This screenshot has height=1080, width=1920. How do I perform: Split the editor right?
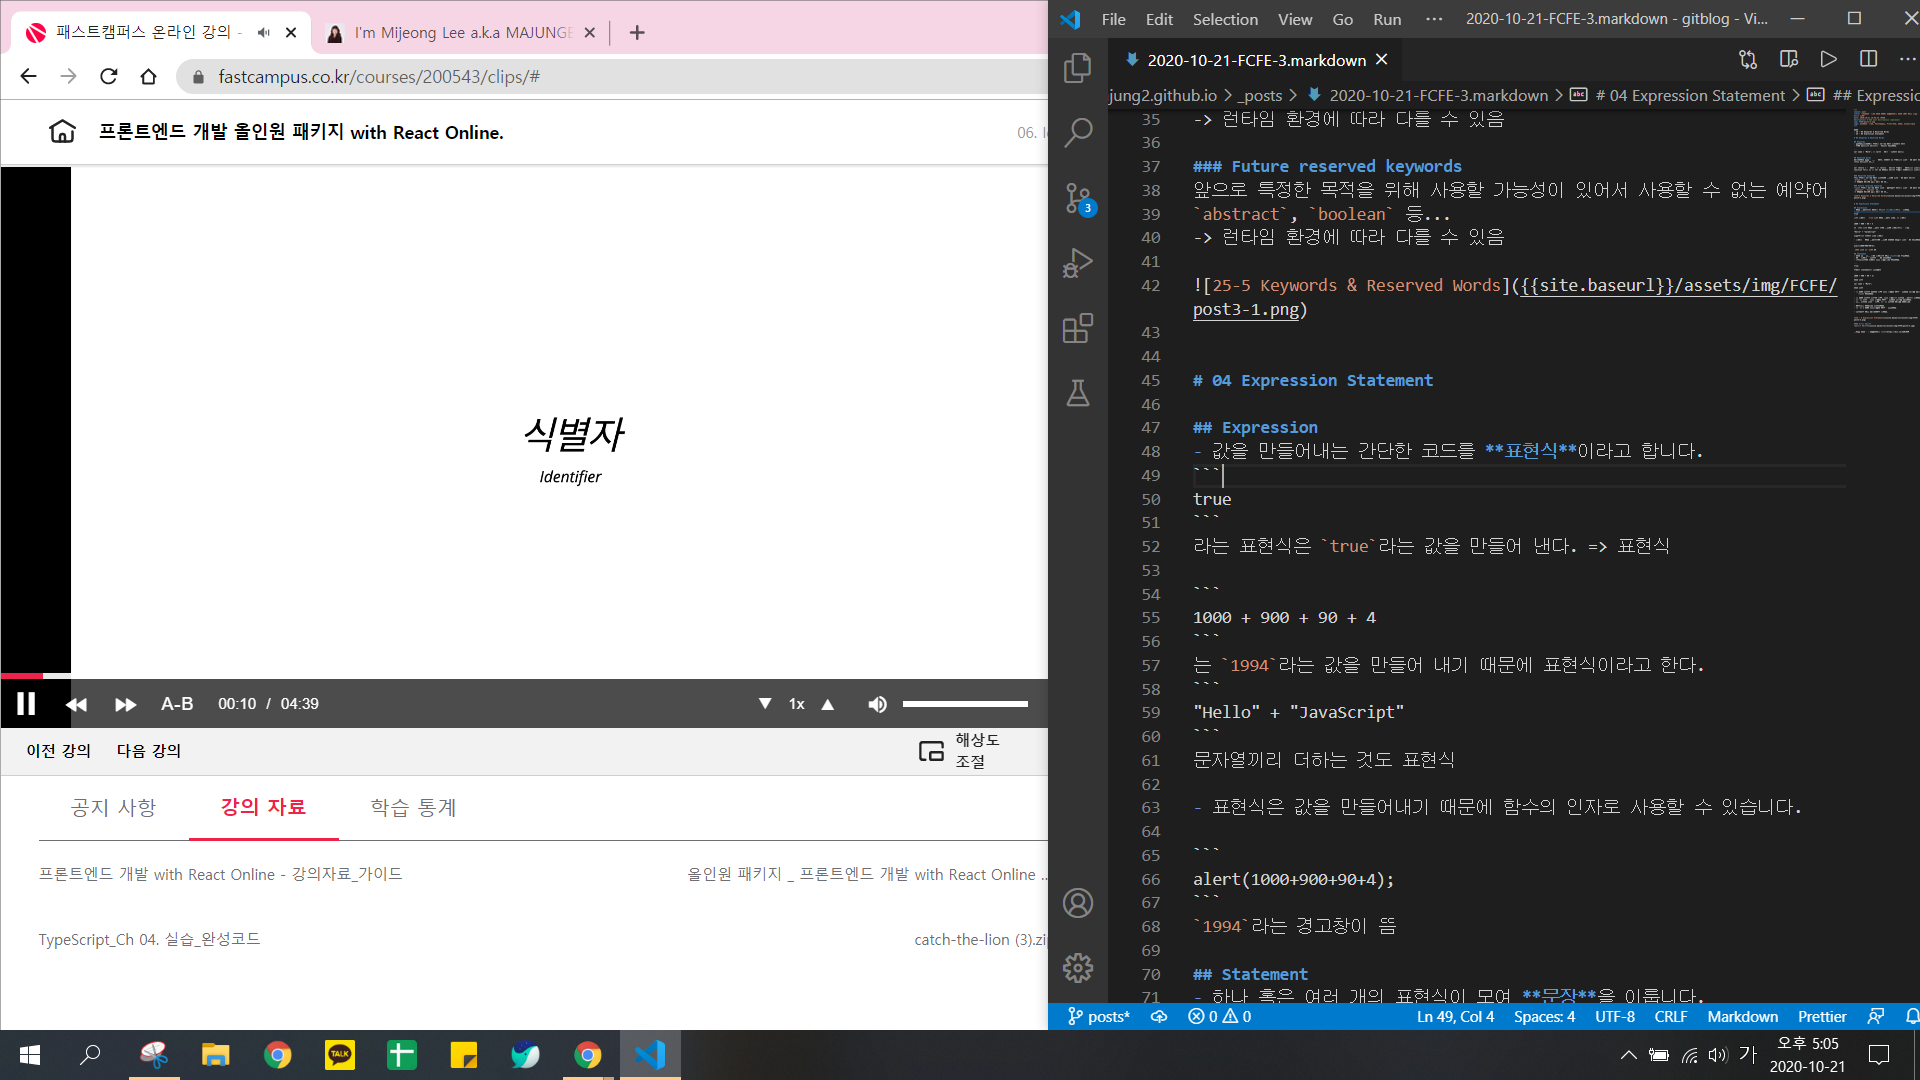[1868, 59]
